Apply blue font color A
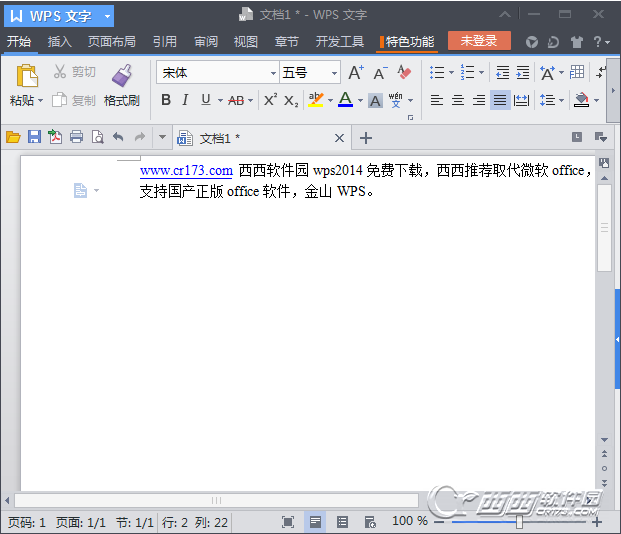 coord(346,100)
